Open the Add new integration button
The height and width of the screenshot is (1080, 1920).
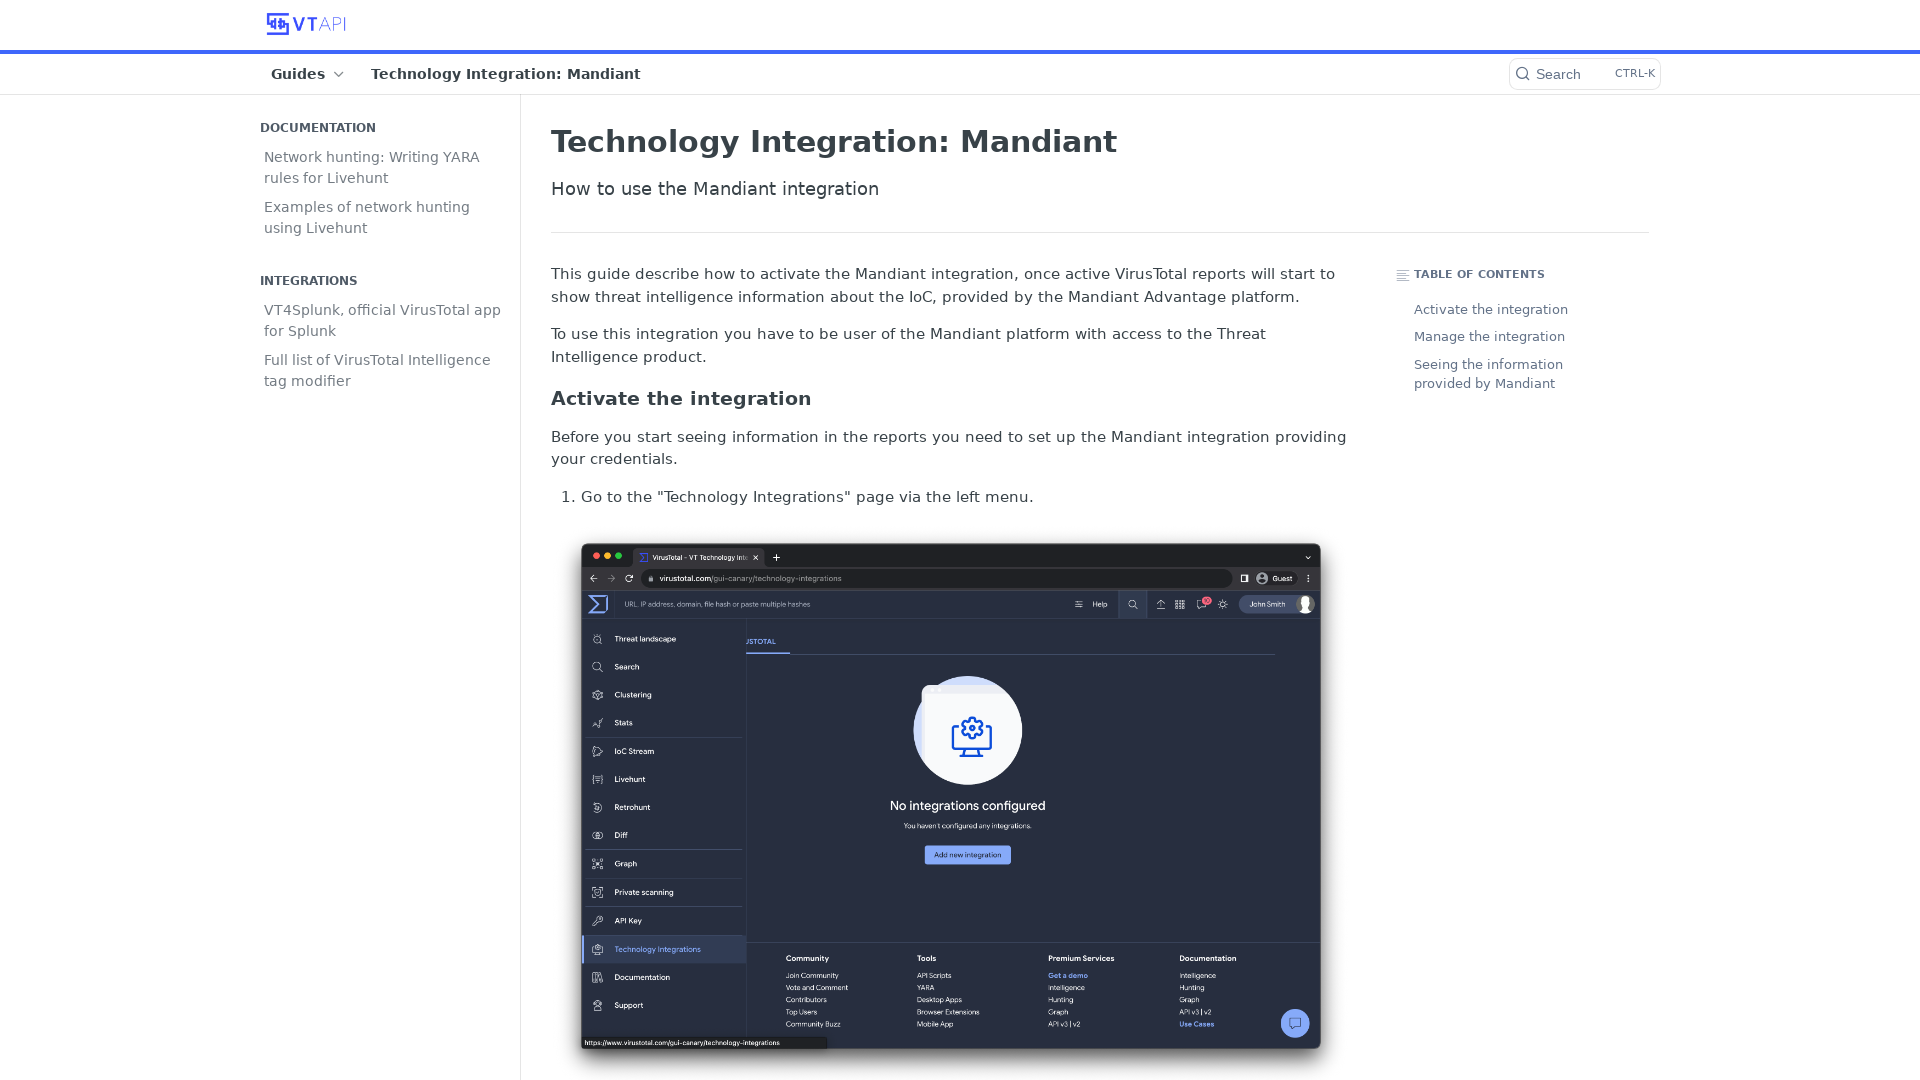click(967, 853)
